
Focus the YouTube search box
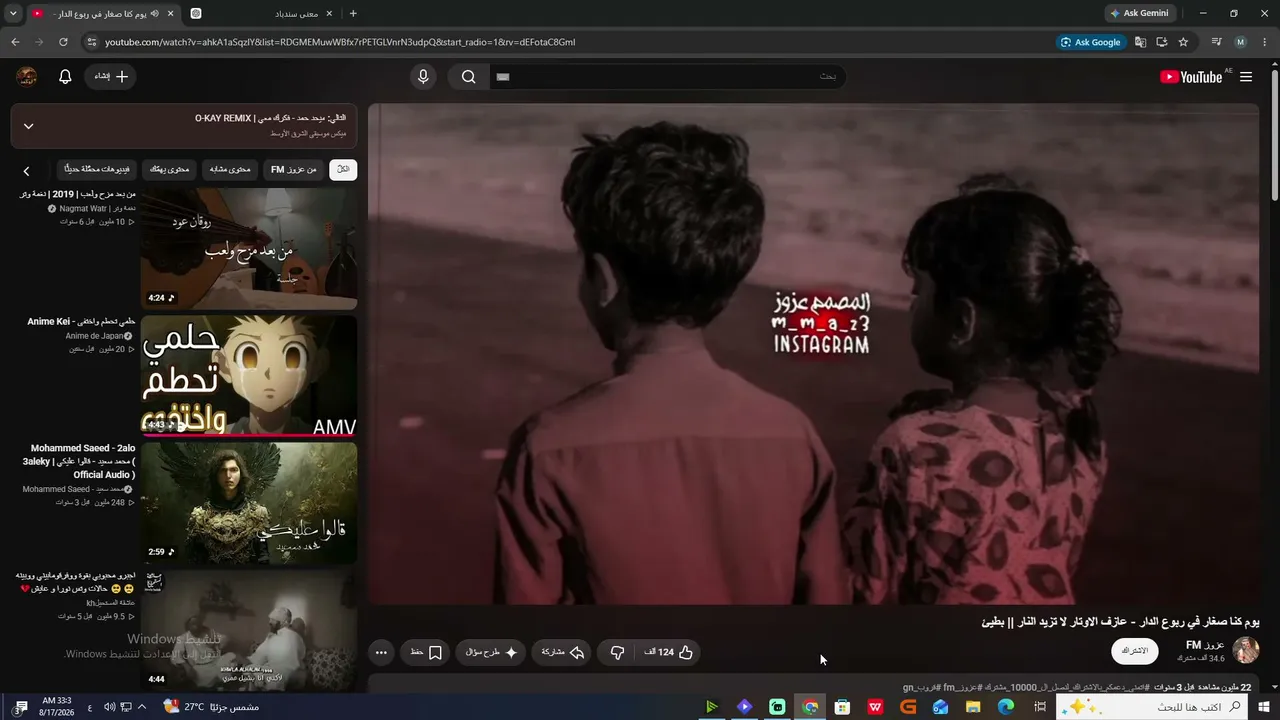click(667, 77)
